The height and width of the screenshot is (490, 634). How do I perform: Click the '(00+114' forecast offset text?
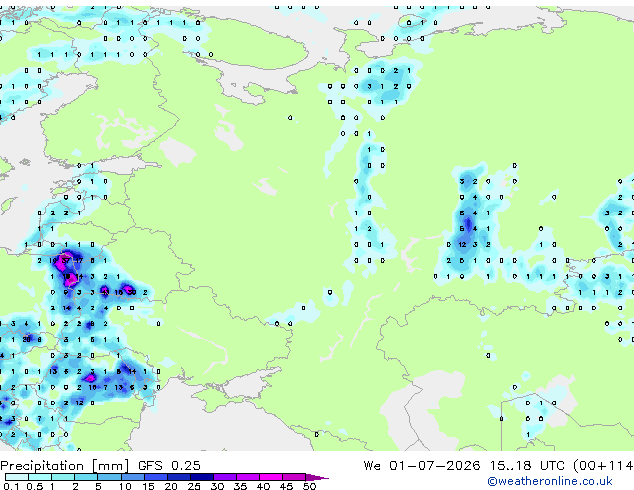[603, 465]
